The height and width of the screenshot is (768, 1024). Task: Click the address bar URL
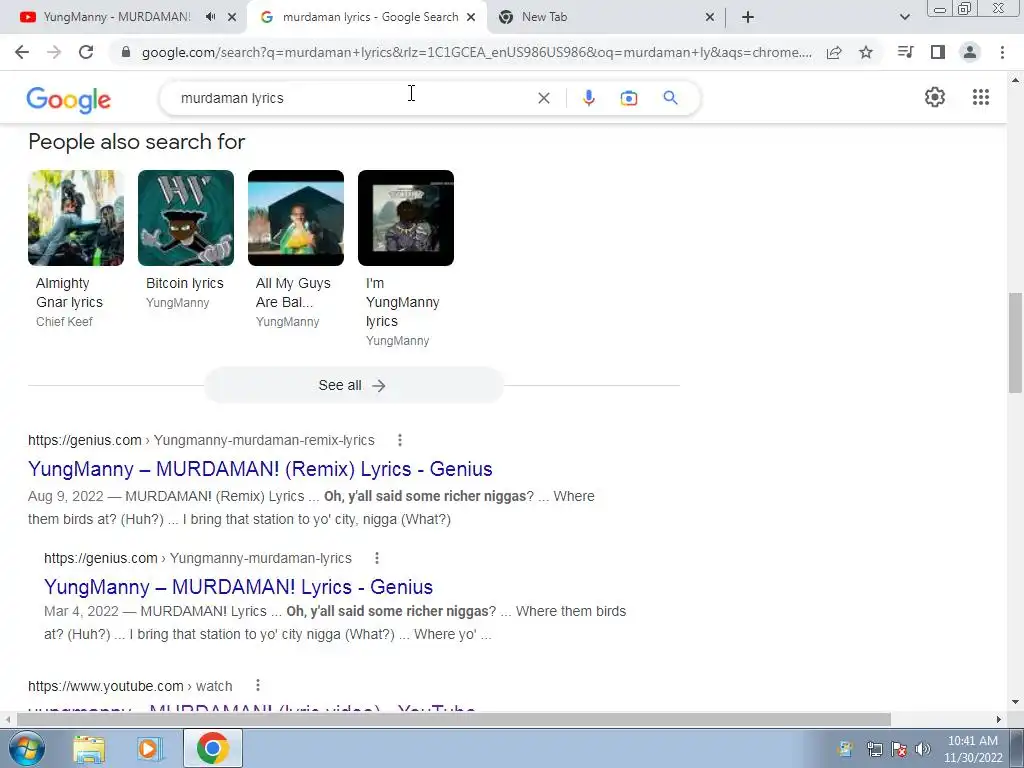(x=477, y=52)
